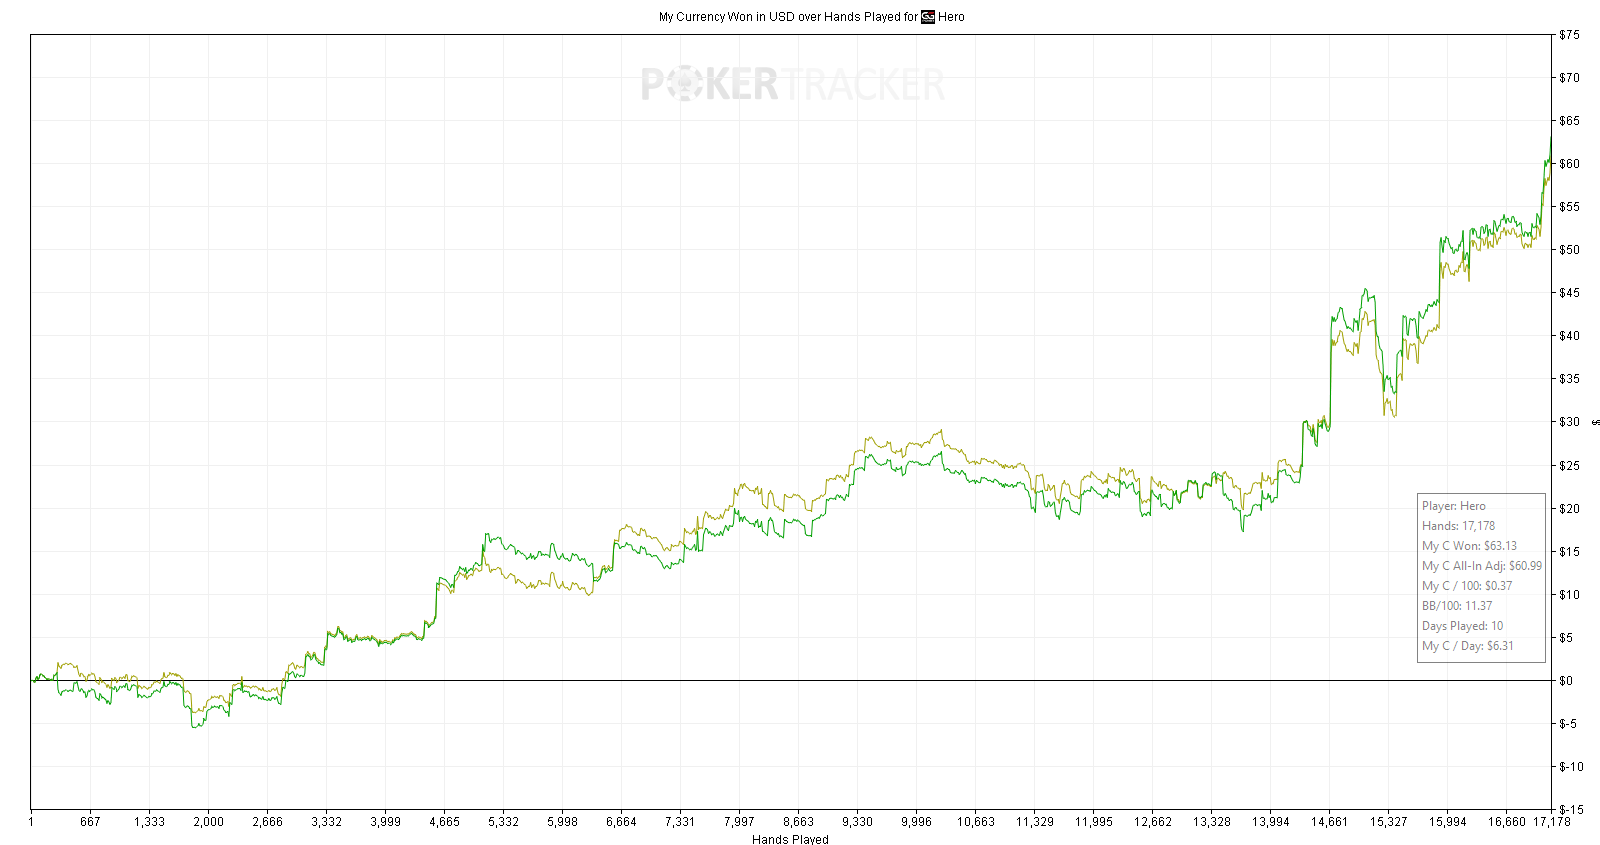
Task: Click the positive '$5' y-axis label
Action: click(x=1566, y=638)
